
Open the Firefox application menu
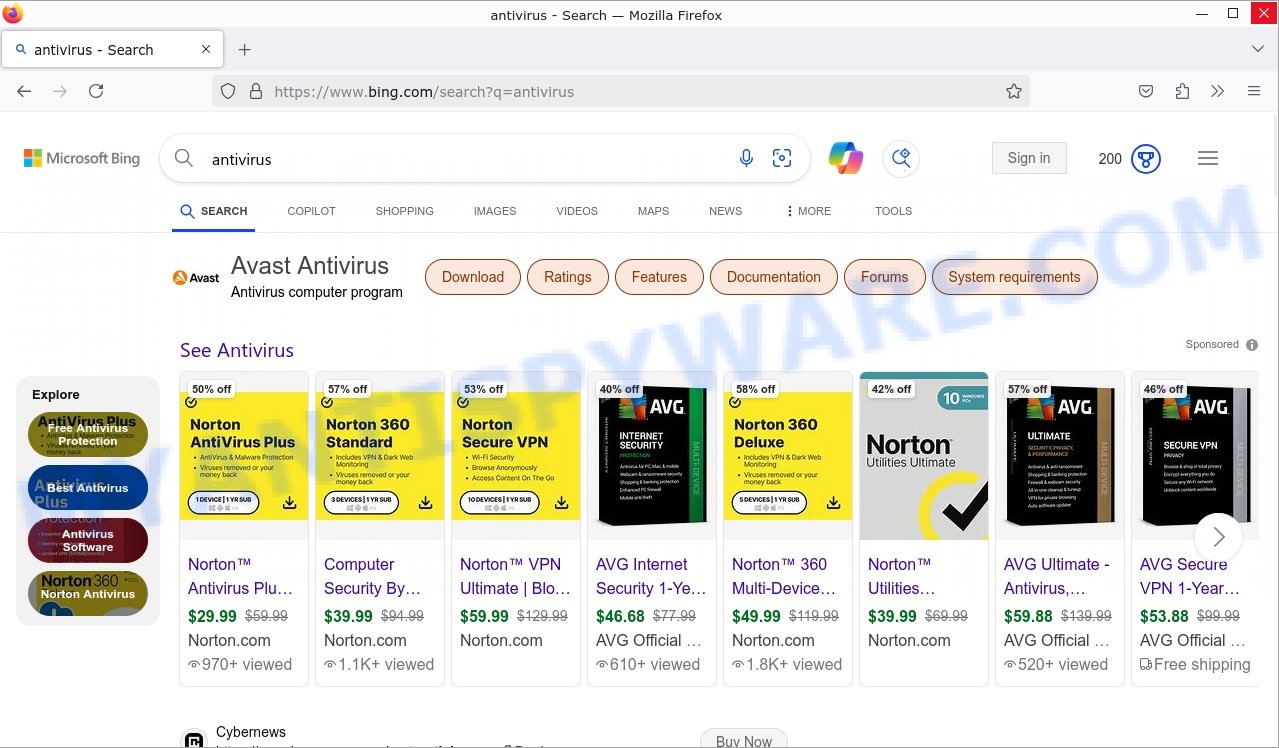point(1254,91)
